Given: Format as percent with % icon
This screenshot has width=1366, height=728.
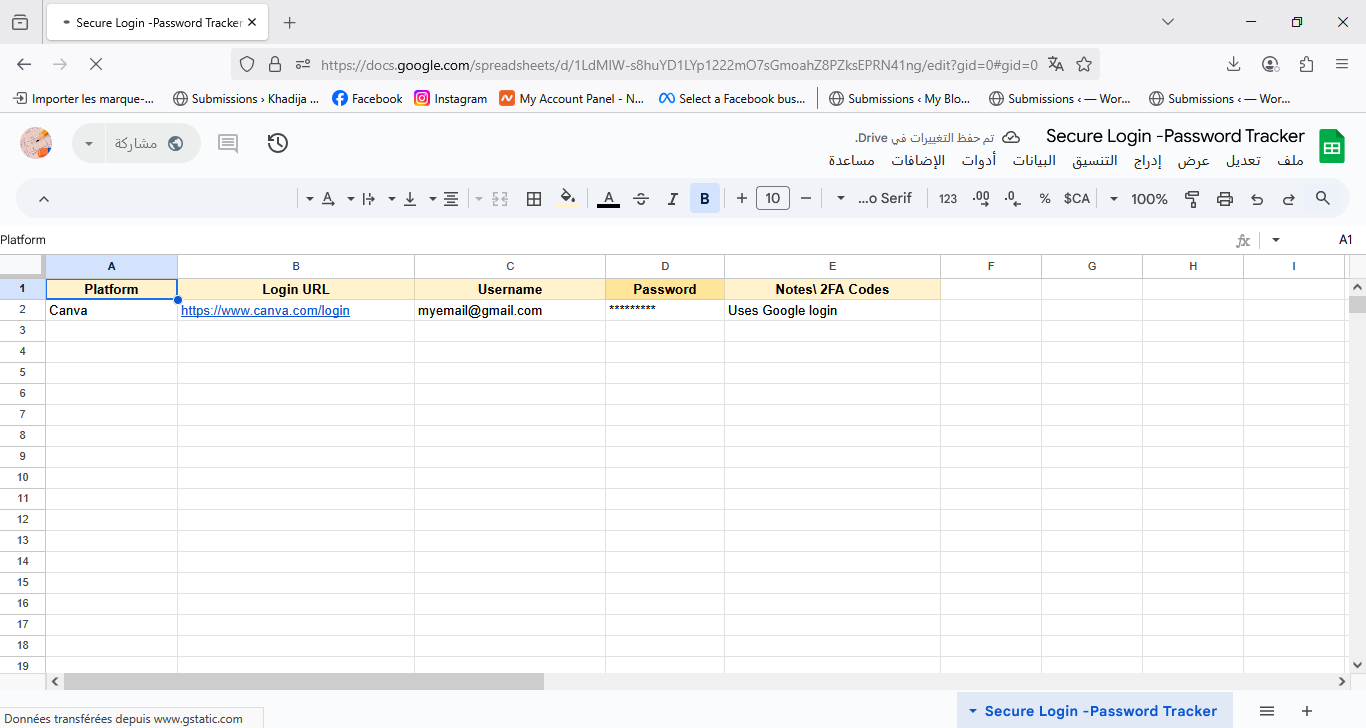Looking at the screenshot, I should (x=1045, y=199).
